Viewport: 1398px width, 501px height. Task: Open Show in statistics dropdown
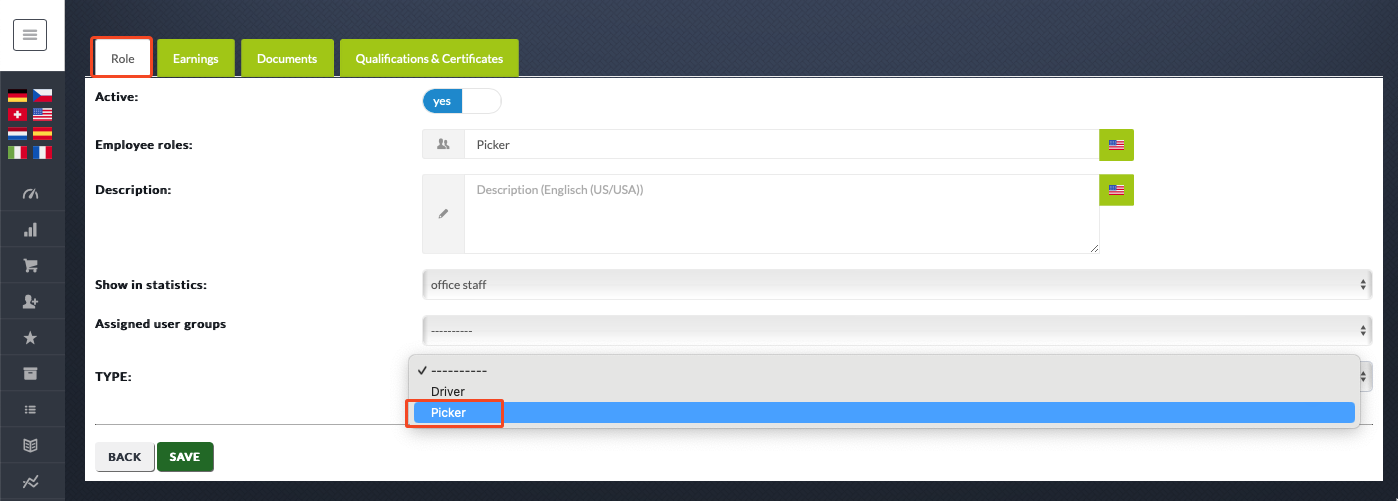[x=896, y=285]
